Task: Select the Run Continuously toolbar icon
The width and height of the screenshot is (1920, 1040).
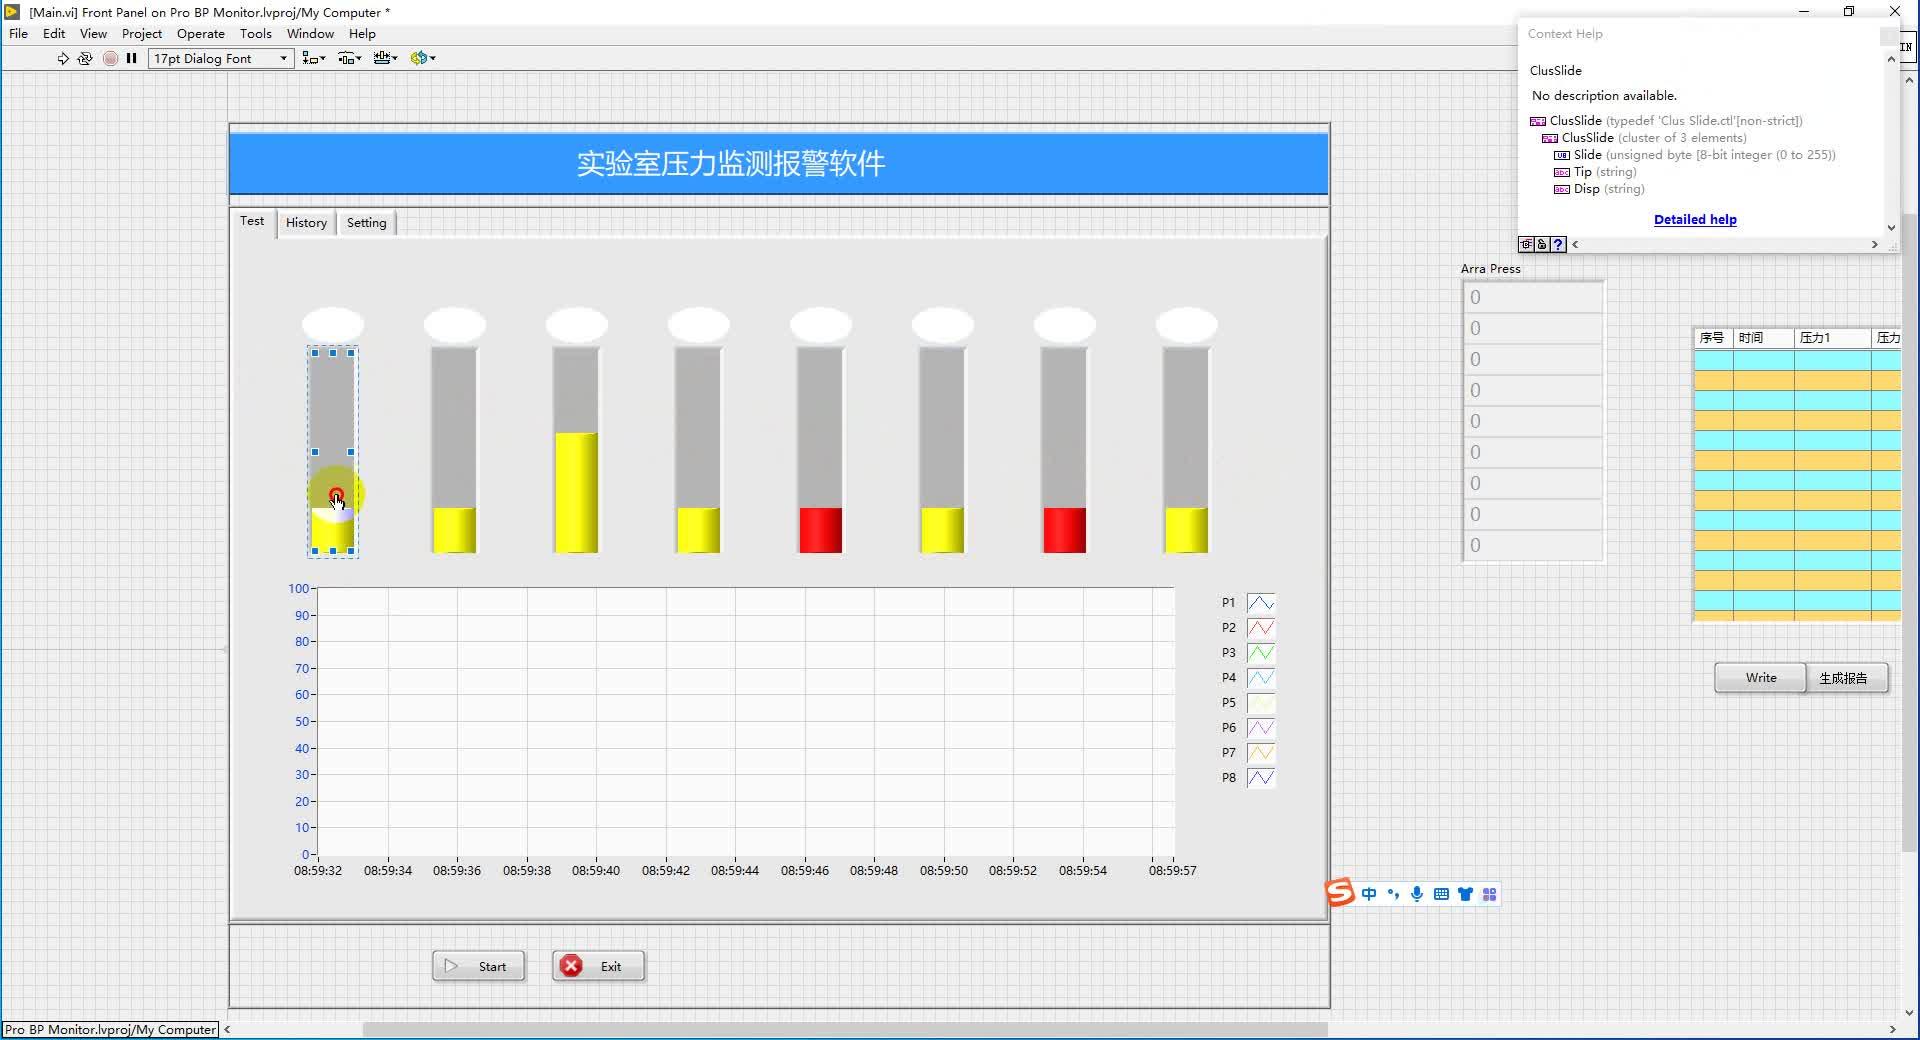Action: pyautogui.click(x=85, y=58)
